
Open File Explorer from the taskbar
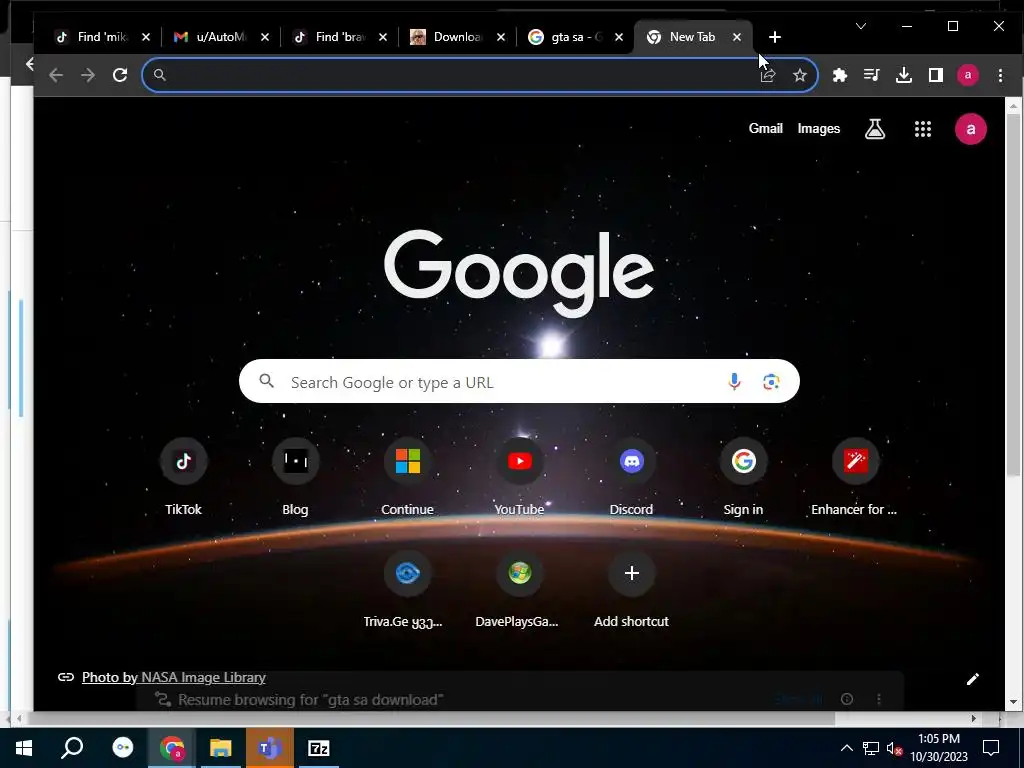point(221,748)
